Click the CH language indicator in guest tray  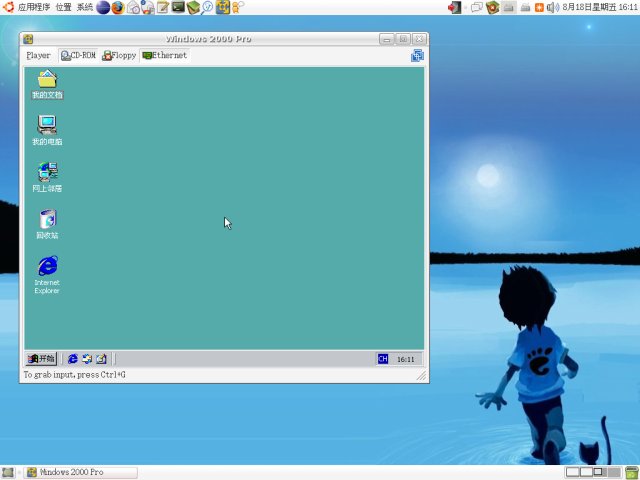point(382,359)
